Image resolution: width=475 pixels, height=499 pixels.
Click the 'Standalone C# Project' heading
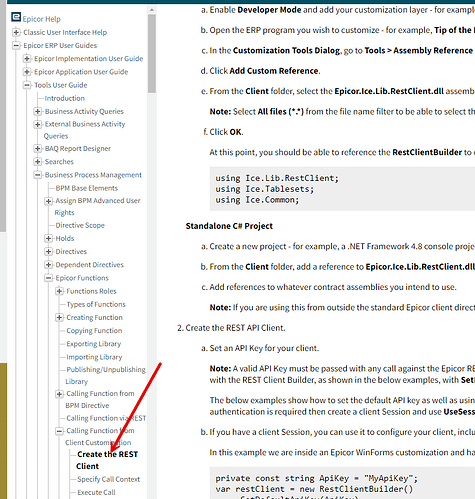pos(229,226)
